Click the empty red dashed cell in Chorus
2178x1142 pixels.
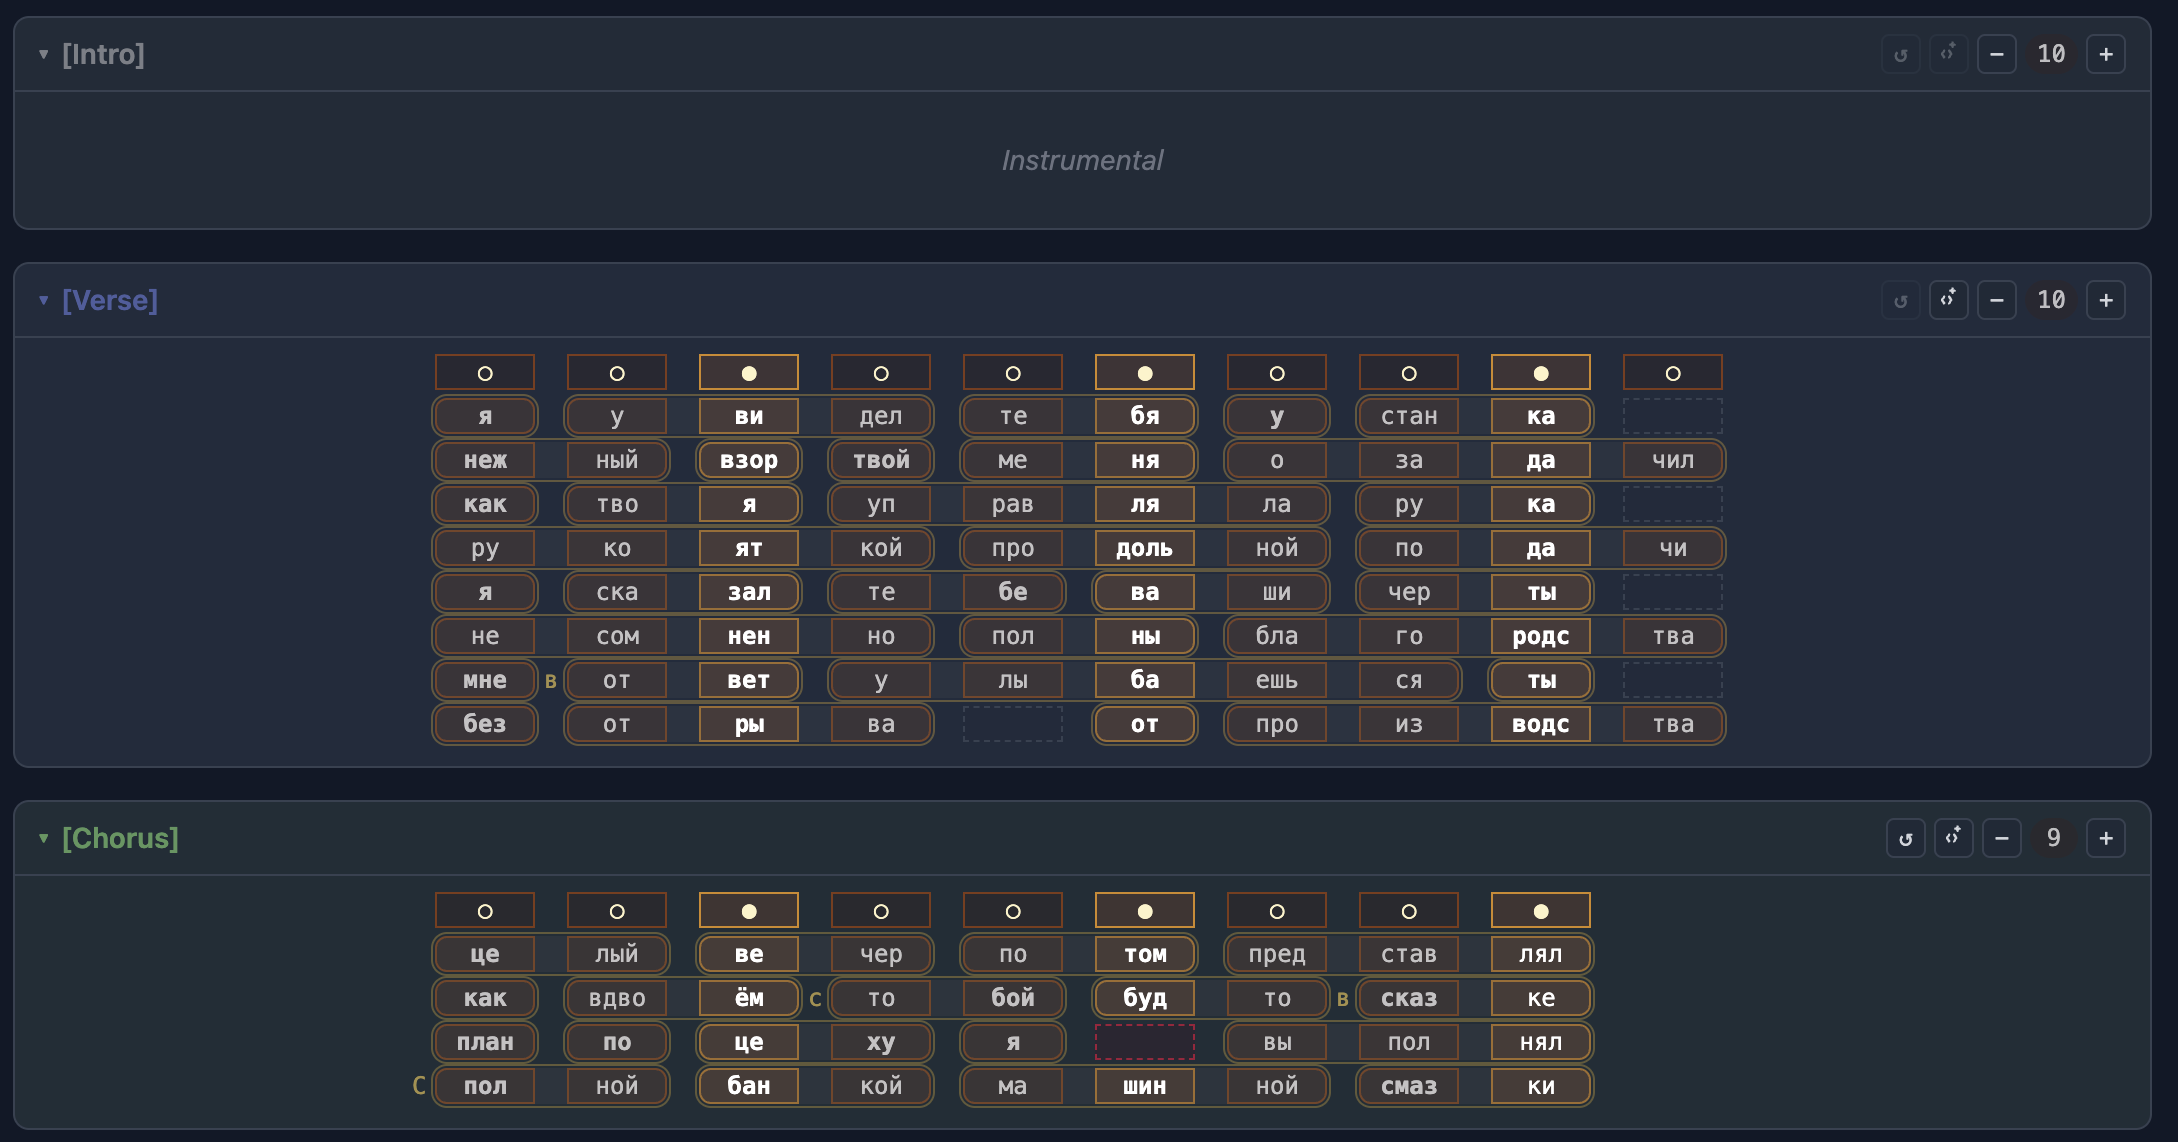pyautogui.click(x=1145, y=1042)
